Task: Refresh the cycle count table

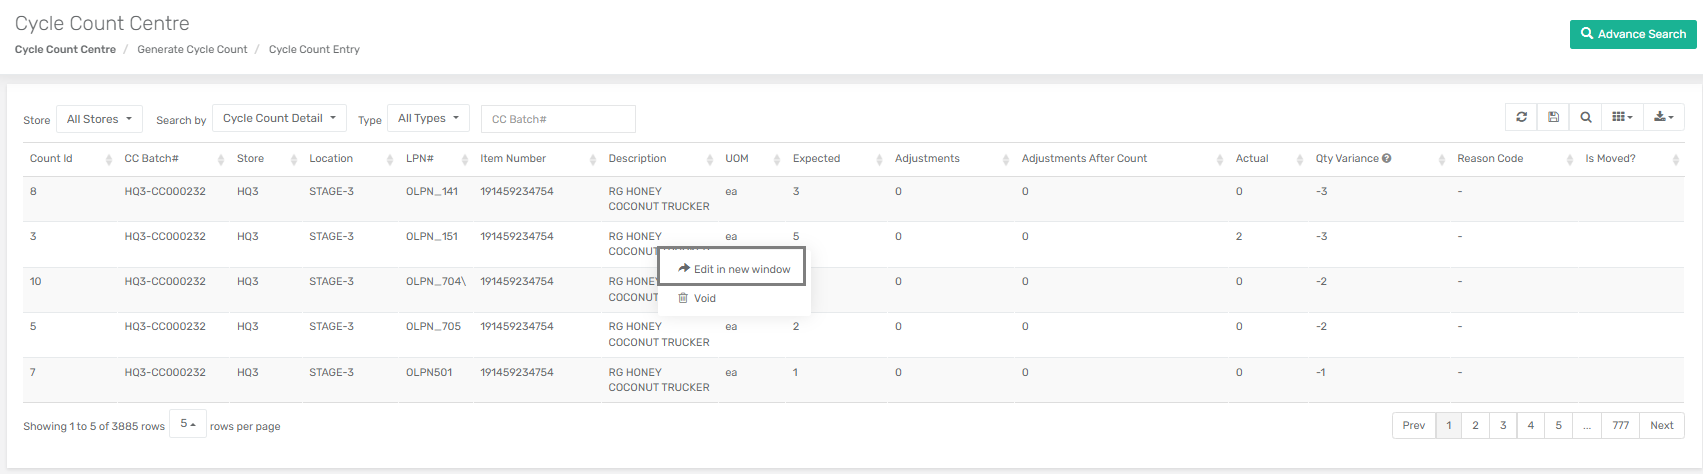Action: [1521, 117]
